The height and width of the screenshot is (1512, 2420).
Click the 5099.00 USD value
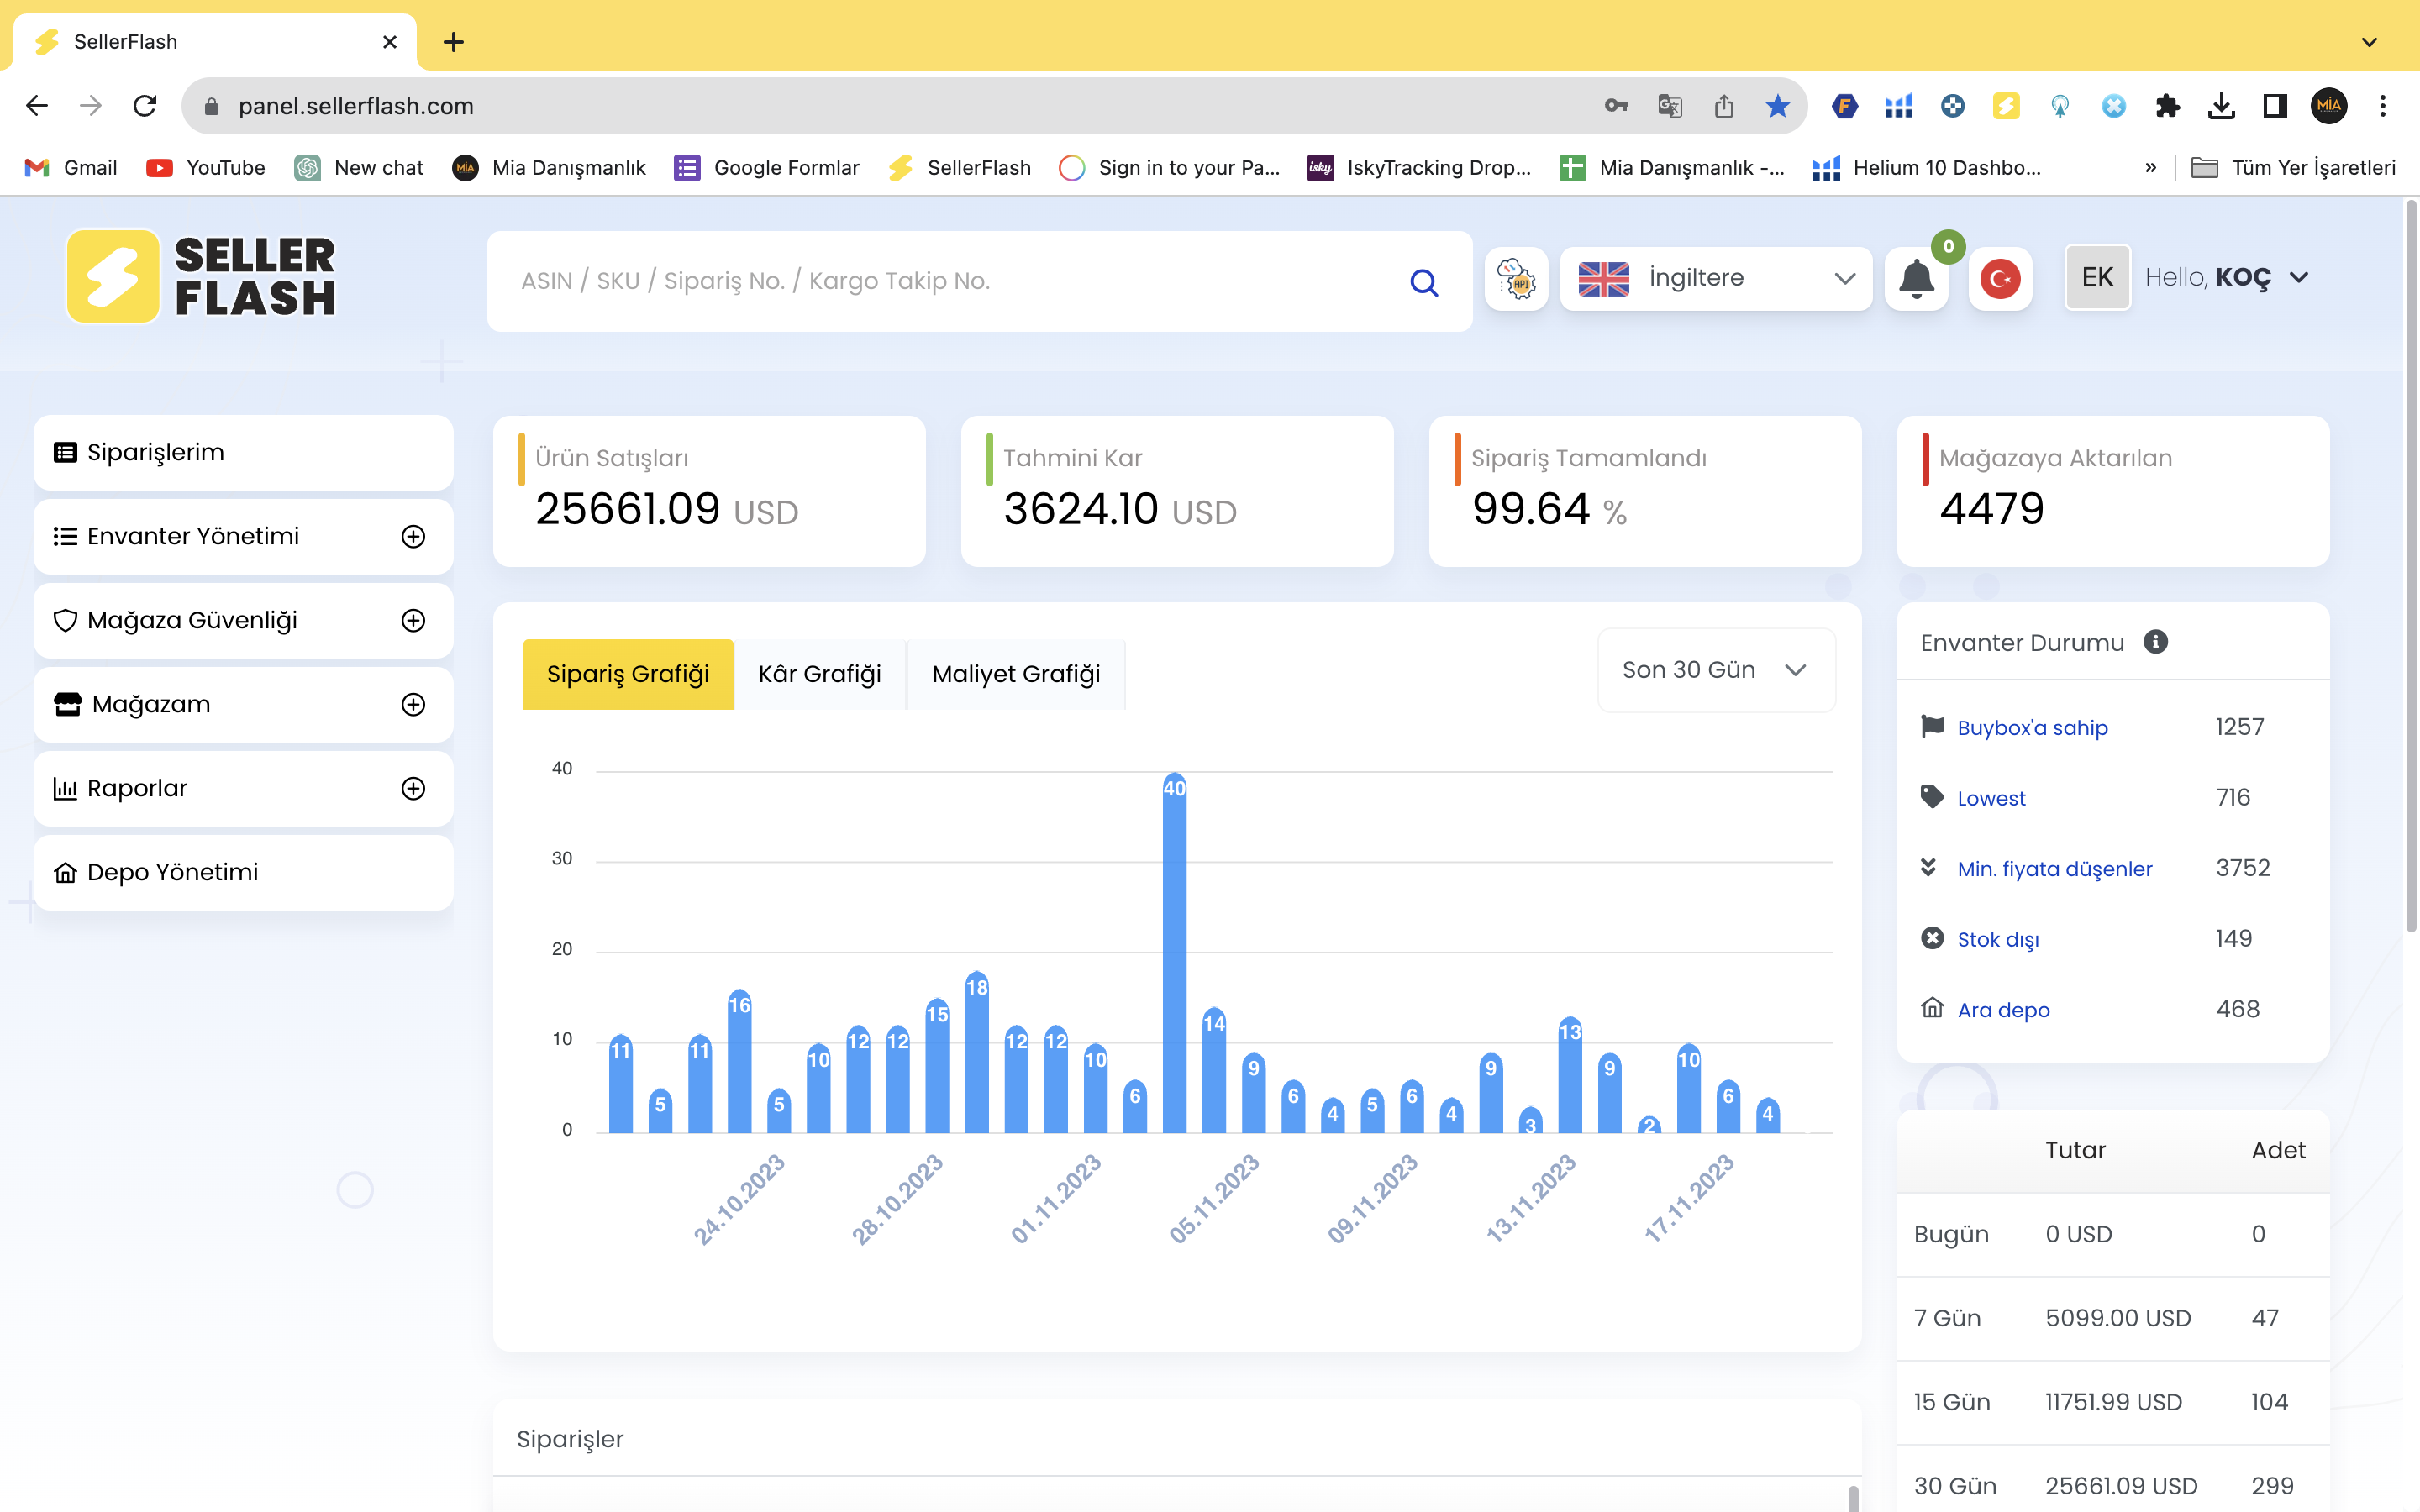pos(2118,1318)
